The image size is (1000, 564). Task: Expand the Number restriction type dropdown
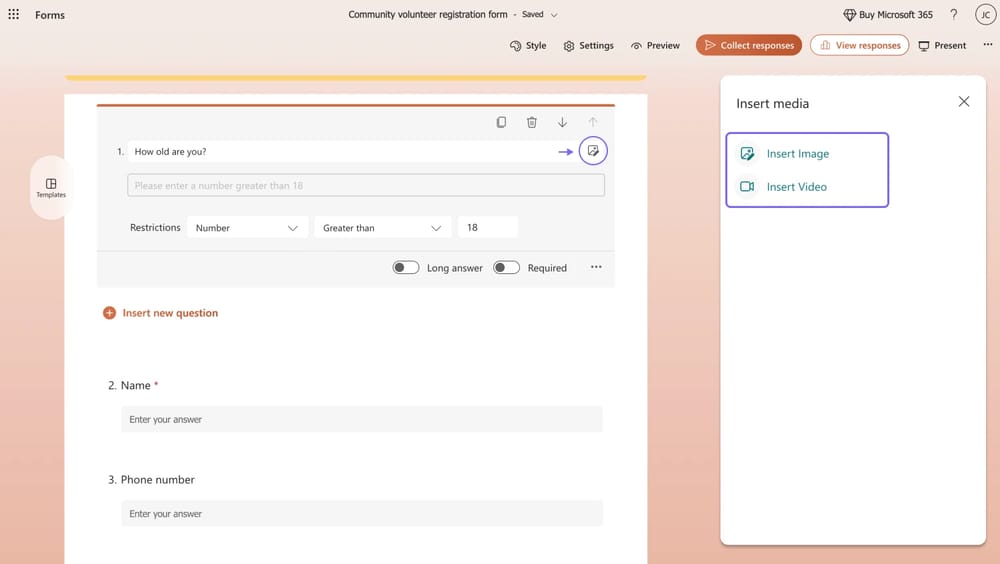click(x=247, y=228)
